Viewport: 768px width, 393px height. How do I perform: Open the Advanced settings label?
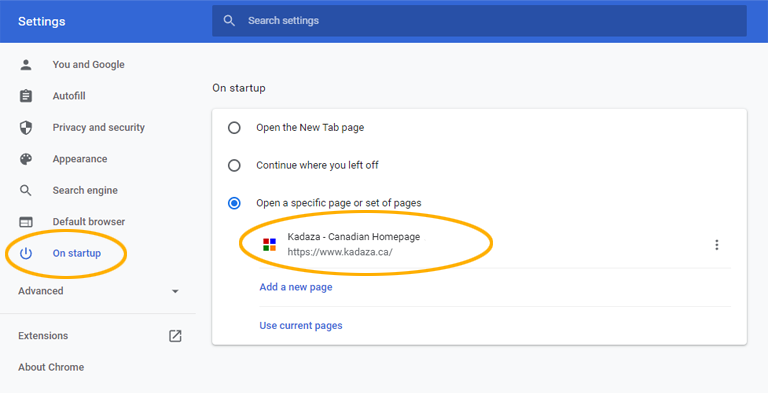[x=41, y=291]
